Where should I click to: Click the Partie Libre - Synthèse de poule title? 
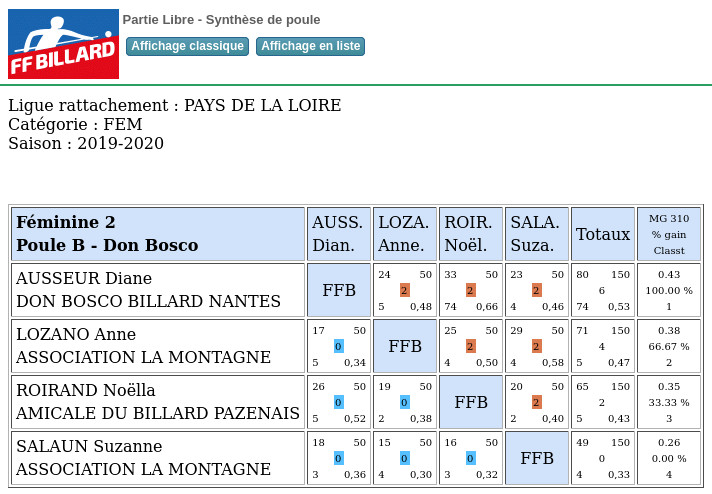222,20
